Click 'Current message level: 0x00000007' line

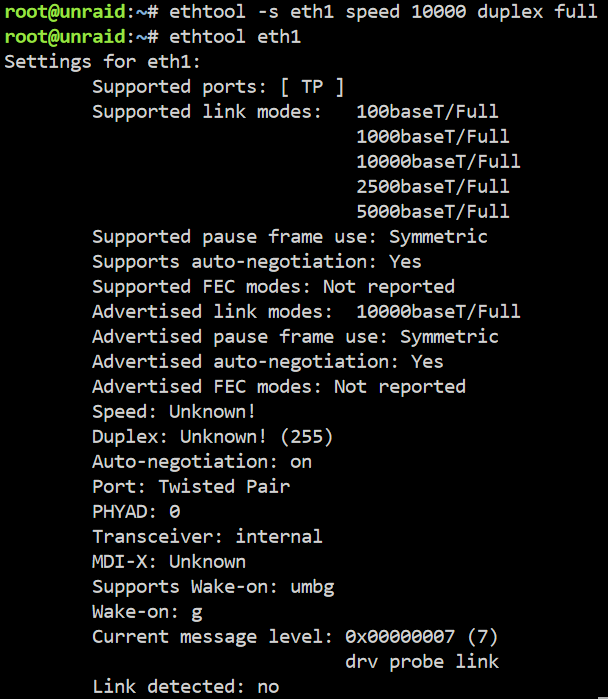295,637
